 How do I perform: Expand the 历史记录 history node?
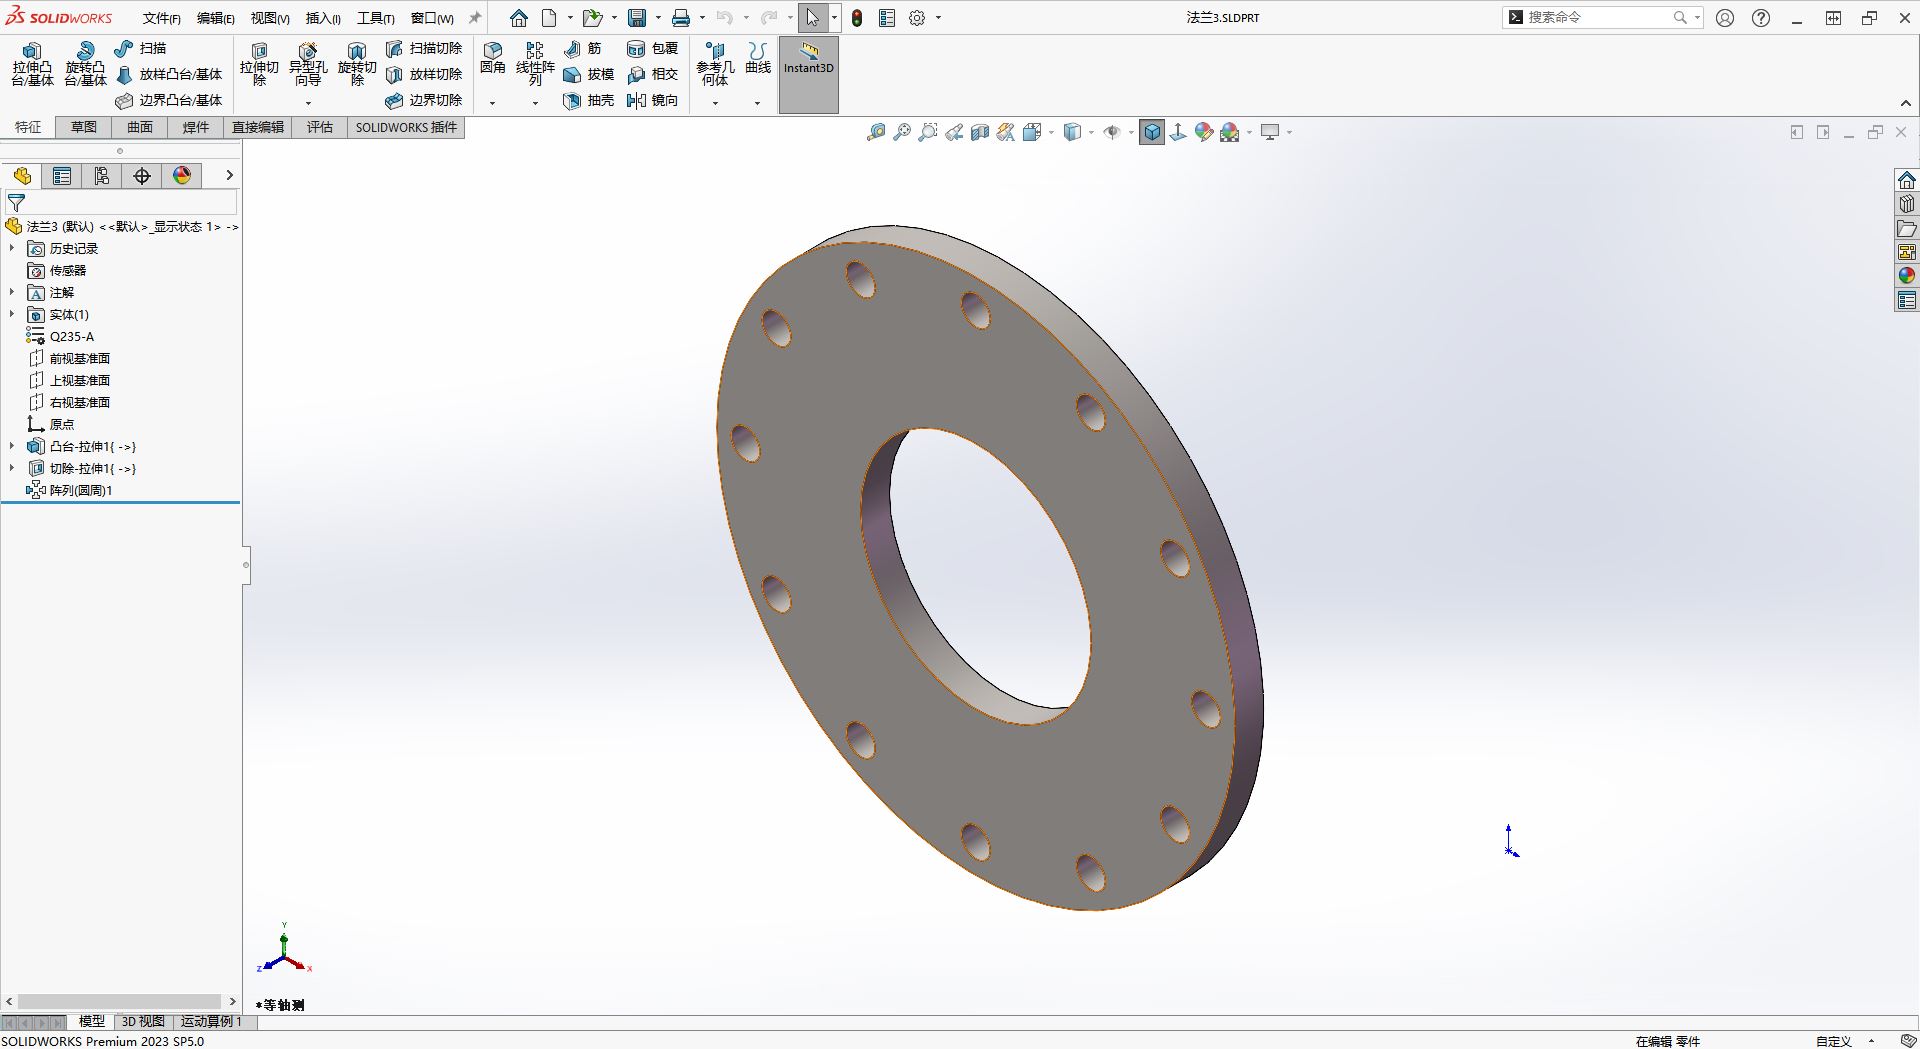(12, 248)
